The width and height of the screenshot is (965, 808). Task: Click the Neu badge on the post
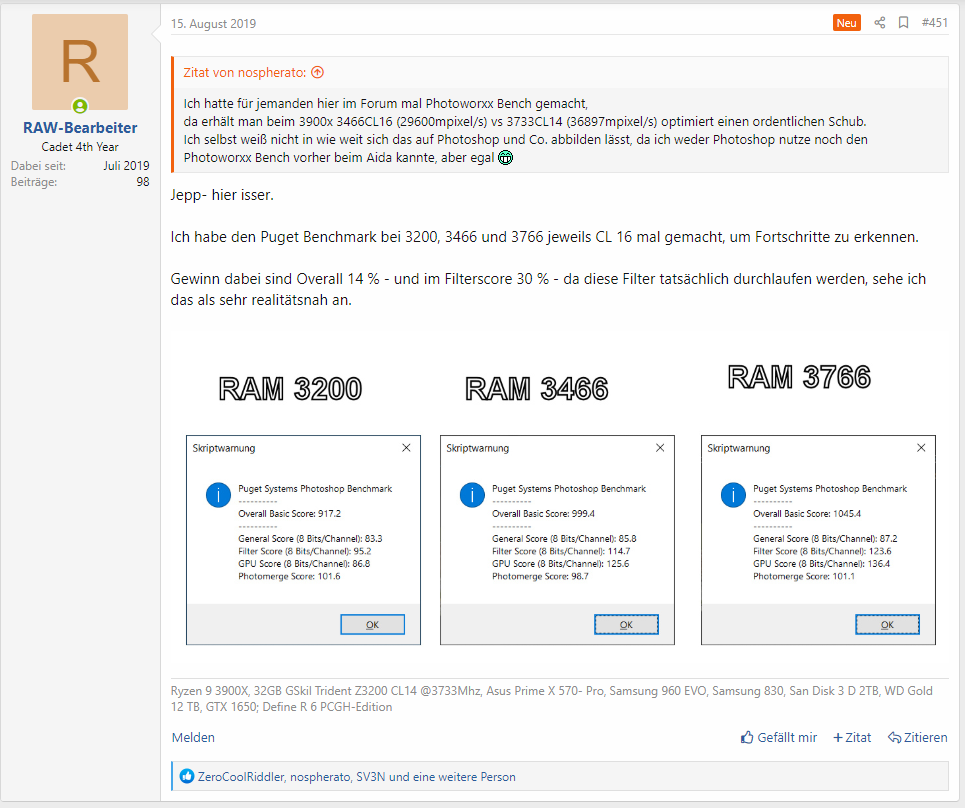tap(846, 23)
